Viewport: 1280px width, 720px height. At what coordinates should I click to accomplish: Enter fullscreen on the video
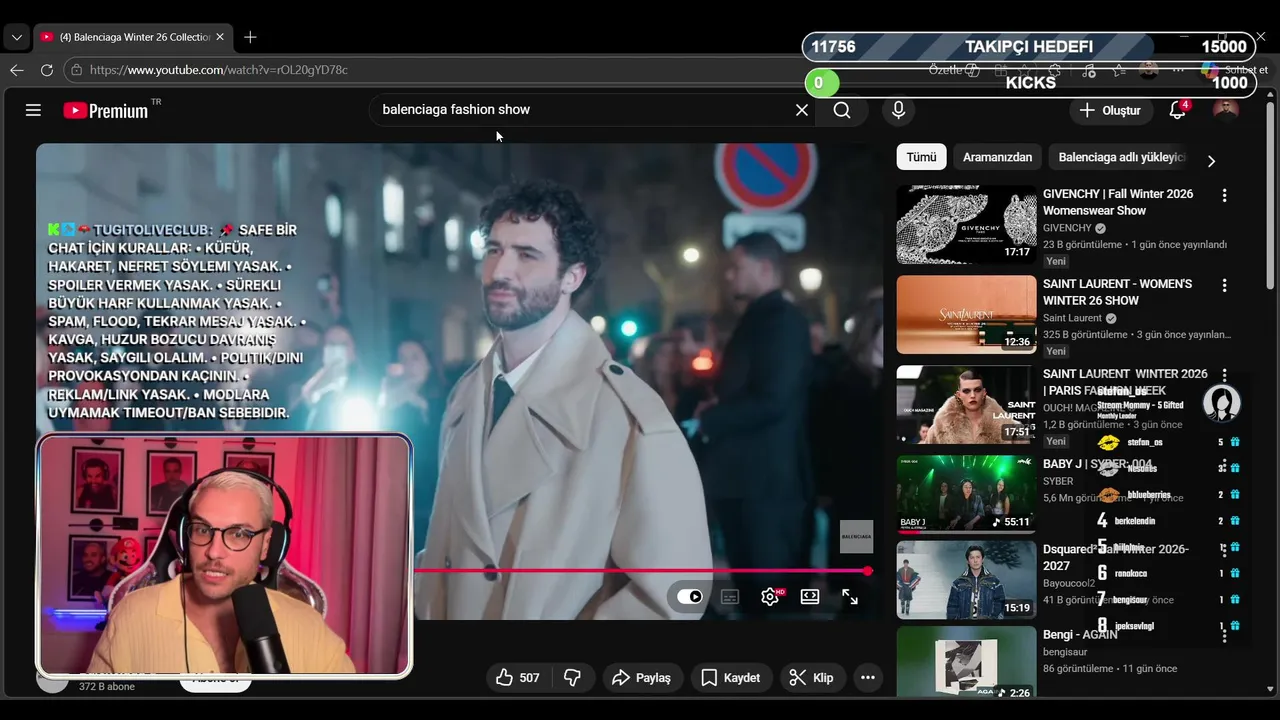(850, 597)
